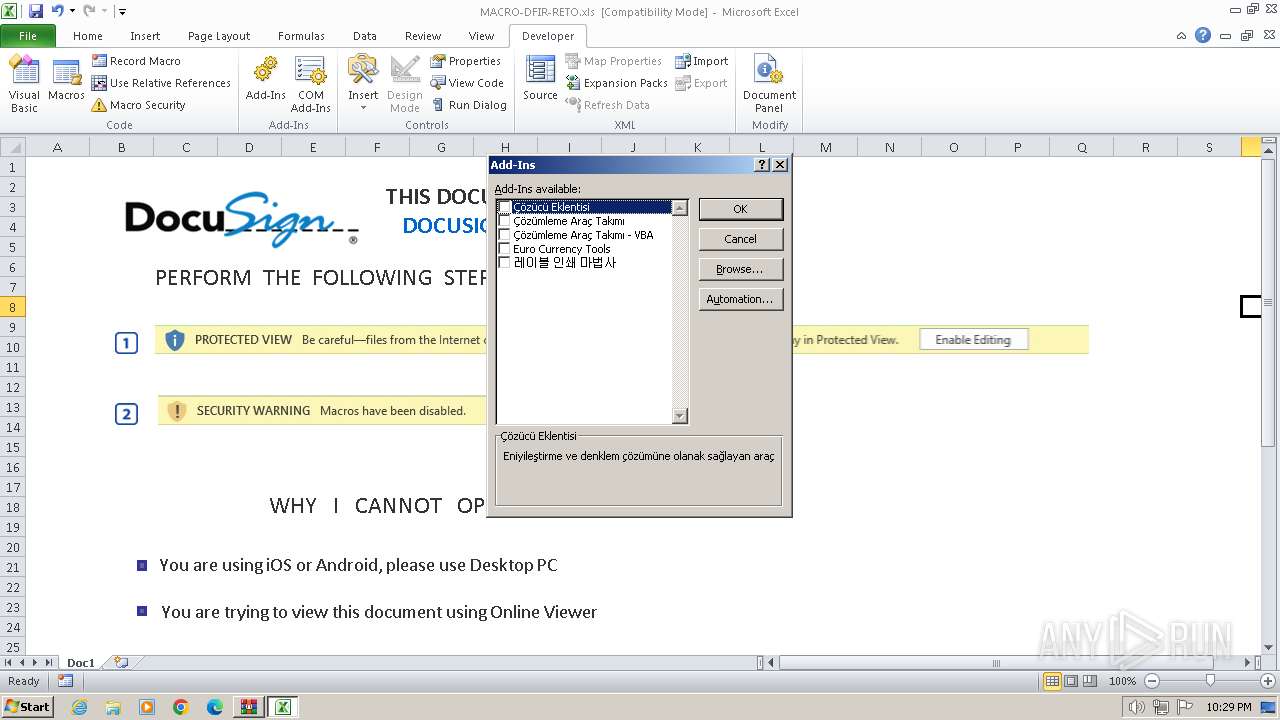Check Euro Currency Tools add-in
This screenshot has width=1280, height=720.
(x=505, y=249)
